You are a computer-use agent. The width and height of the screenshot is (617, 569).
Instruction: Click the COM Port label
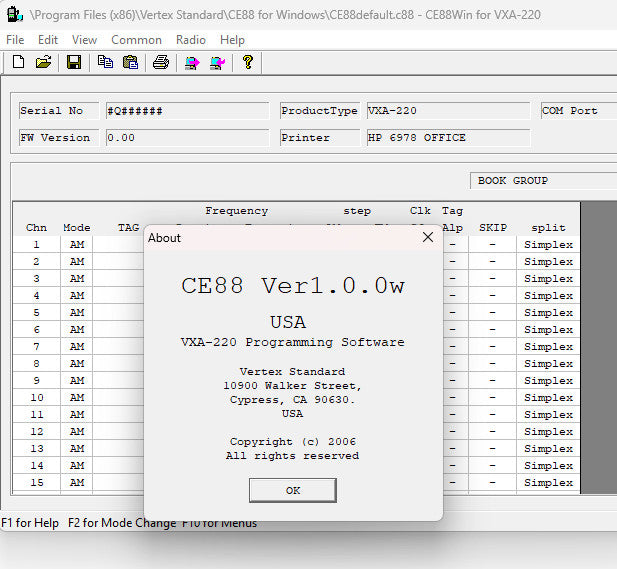569,111
